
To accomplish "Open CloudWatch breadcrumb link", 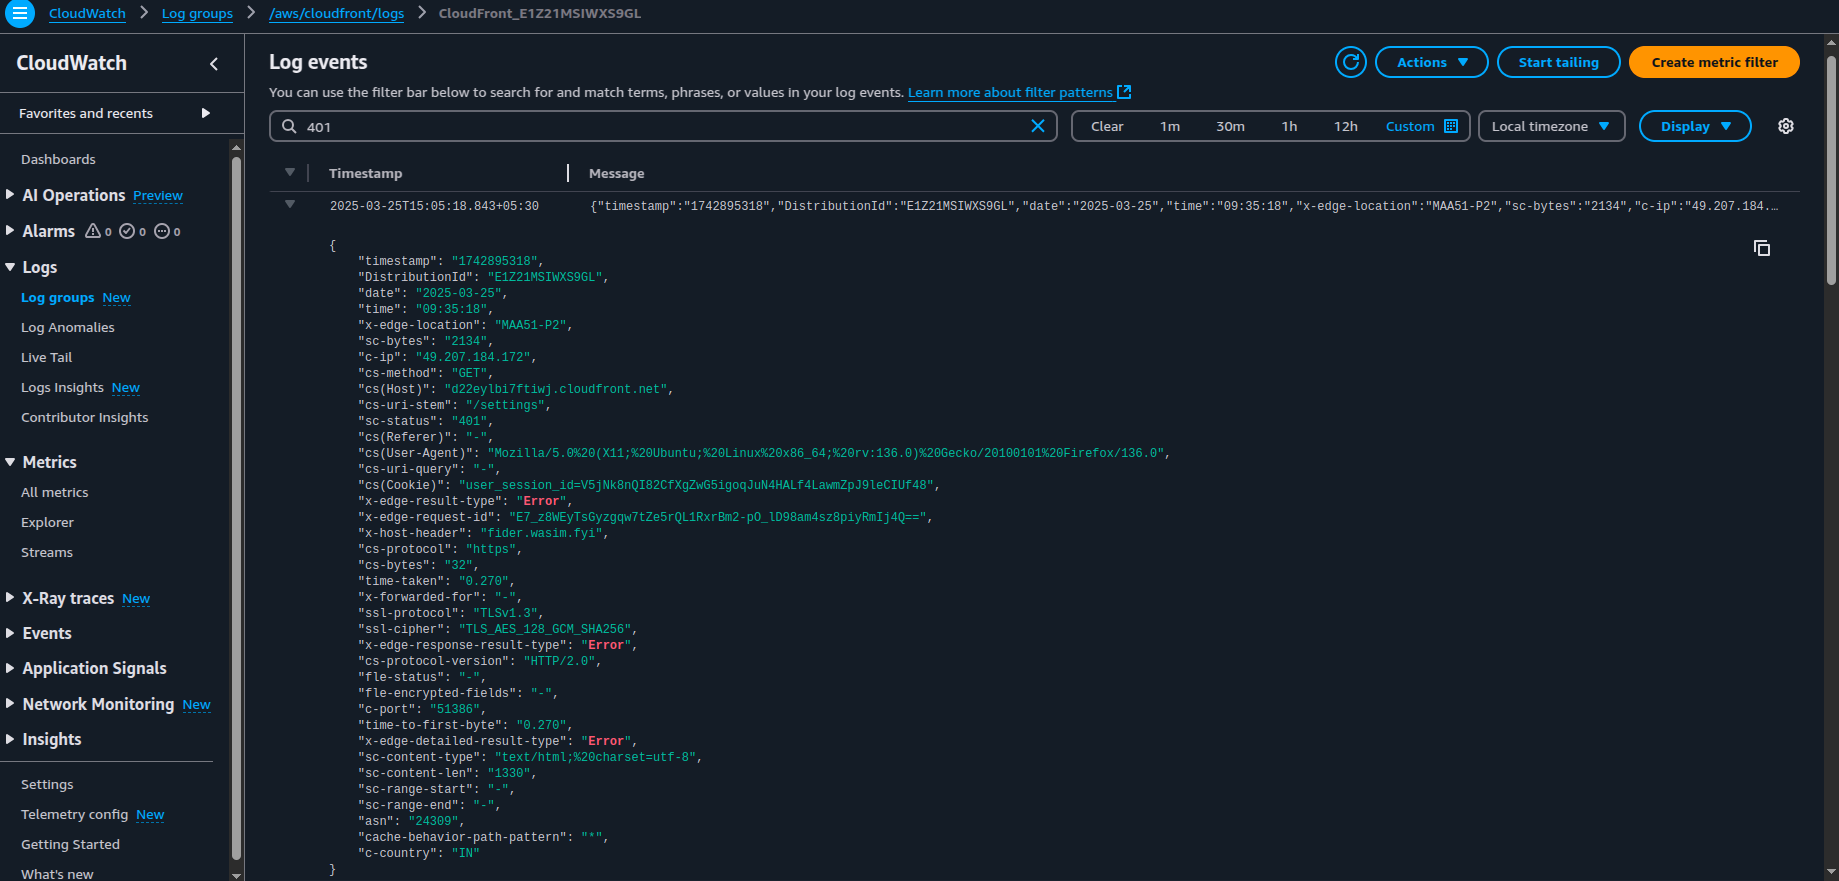I will coord(87,13).
